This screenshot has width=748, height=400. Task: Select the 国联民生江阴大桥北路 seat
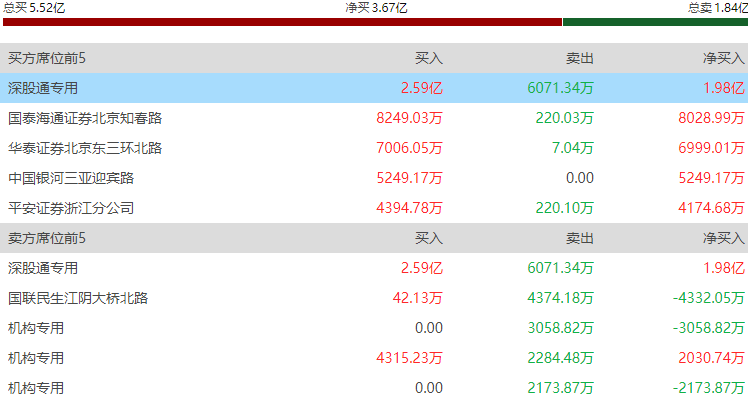coord(78,298)
